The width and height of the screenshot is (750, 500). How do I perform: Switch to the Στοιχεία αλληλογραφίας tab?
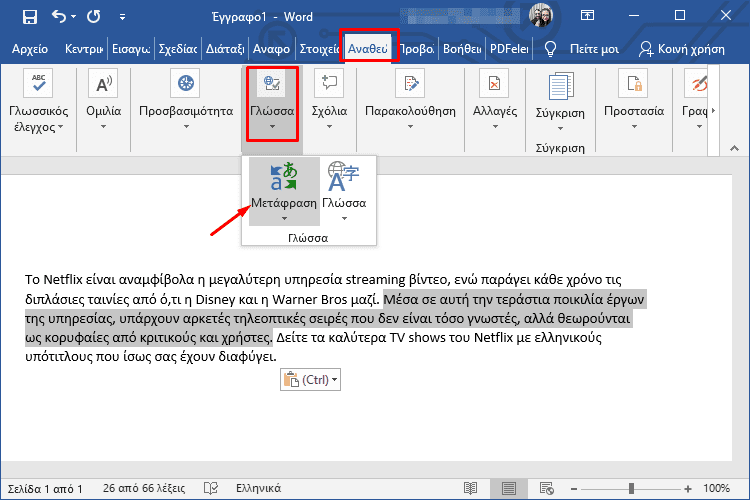click(x=319, y=49)
